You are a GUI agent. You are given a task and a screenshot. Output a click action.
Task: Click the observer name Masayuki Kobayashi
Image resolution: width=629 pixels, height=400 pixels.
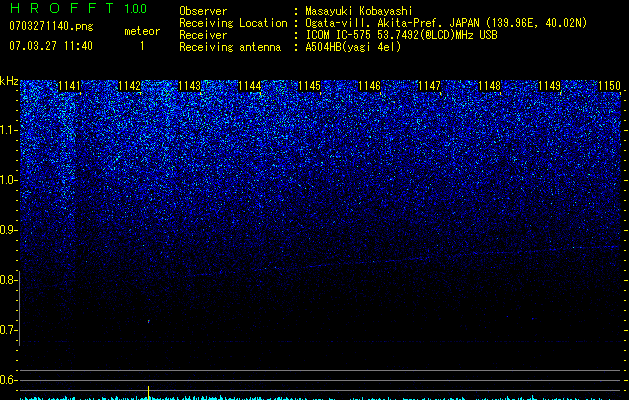[x=359, y=11]
